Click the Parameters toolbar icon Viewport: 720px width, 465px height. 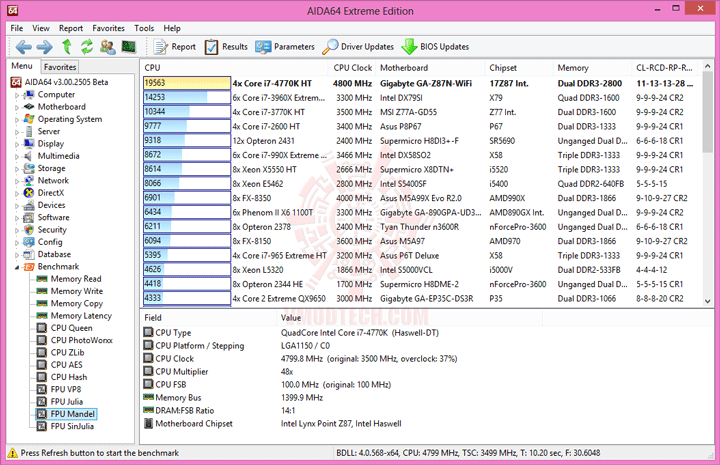[264, 47]
